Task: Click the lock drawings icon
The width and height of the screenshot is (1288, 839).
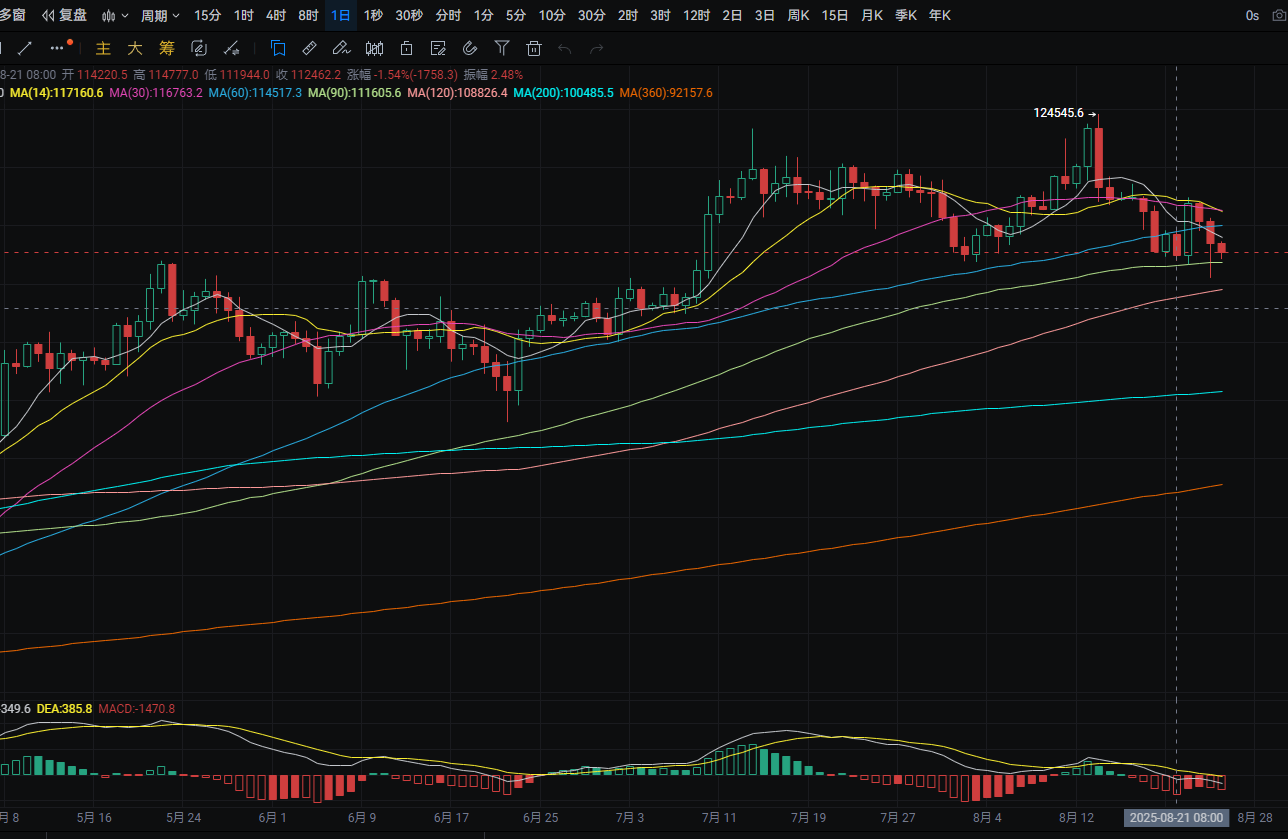Action: tap(405, 48)
